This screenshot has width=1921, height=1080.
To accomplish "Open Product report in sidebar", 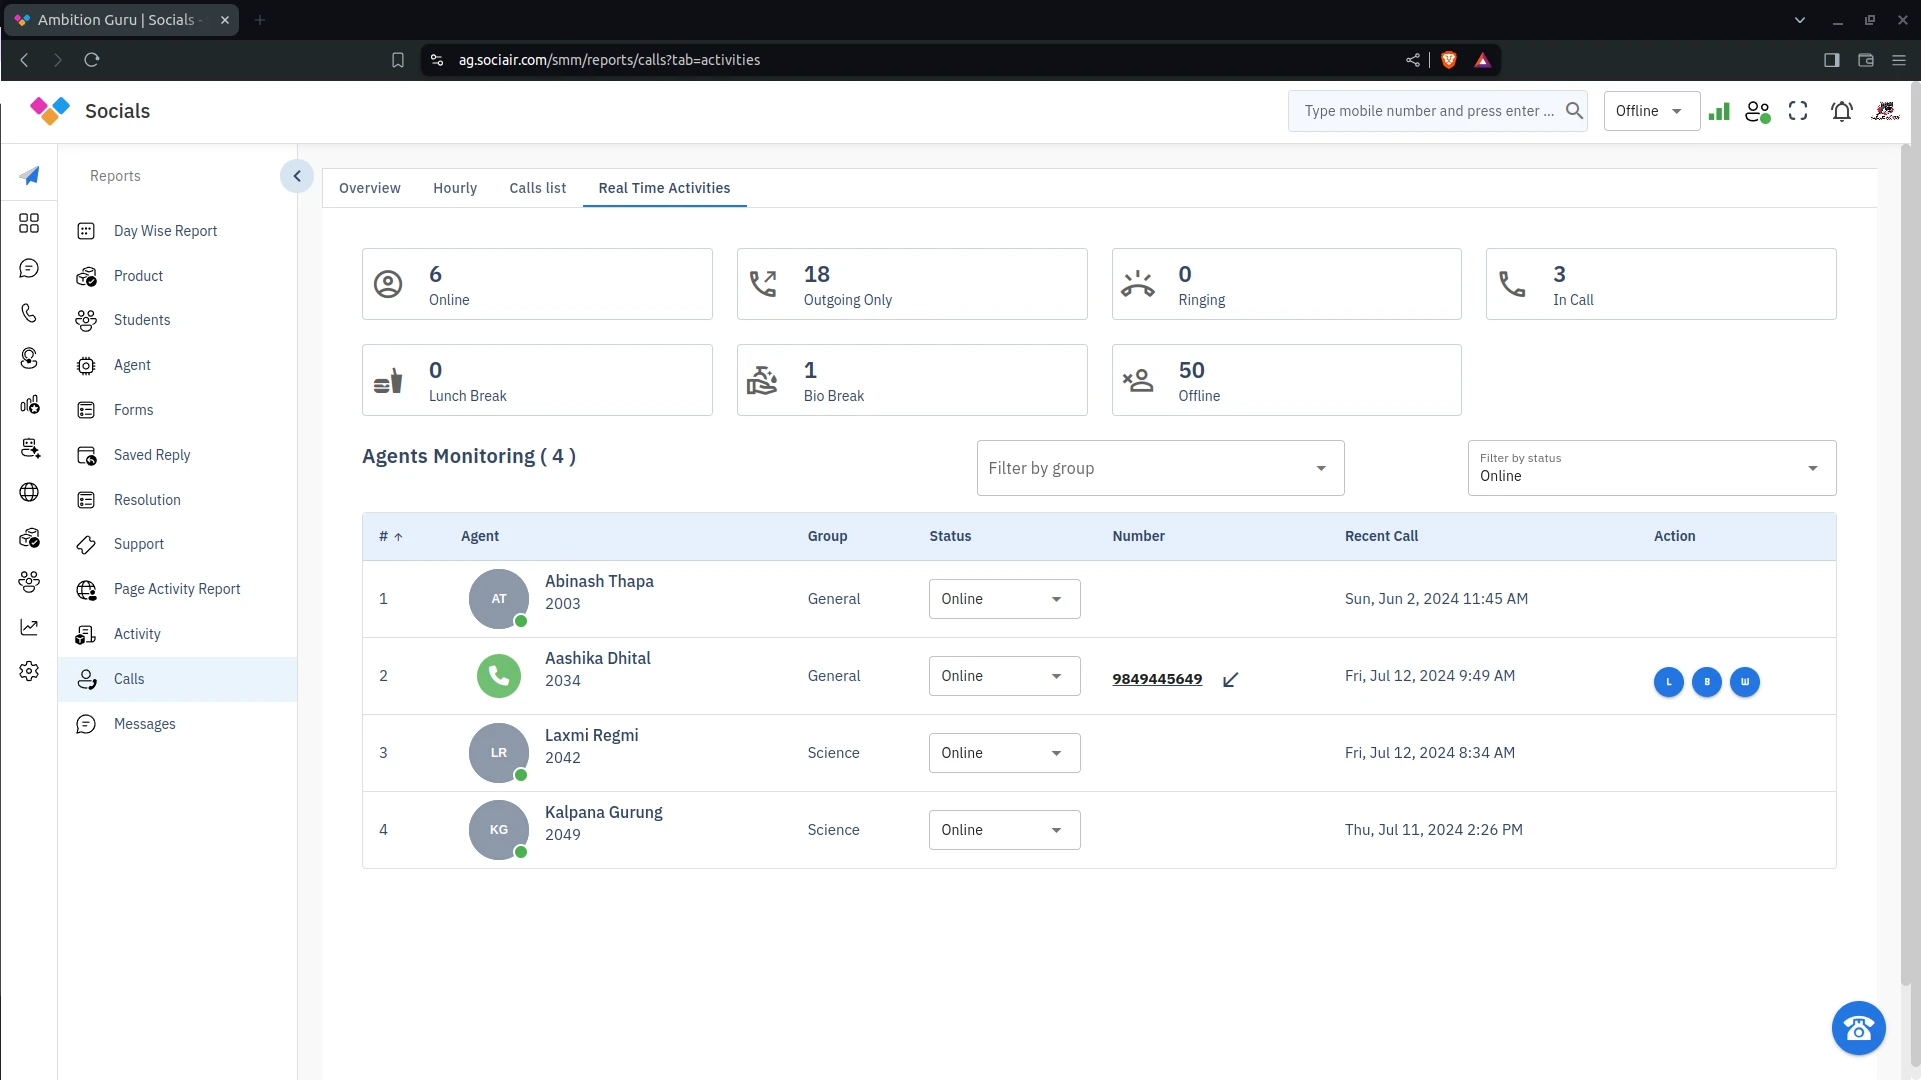I will [x=177, y=276].
